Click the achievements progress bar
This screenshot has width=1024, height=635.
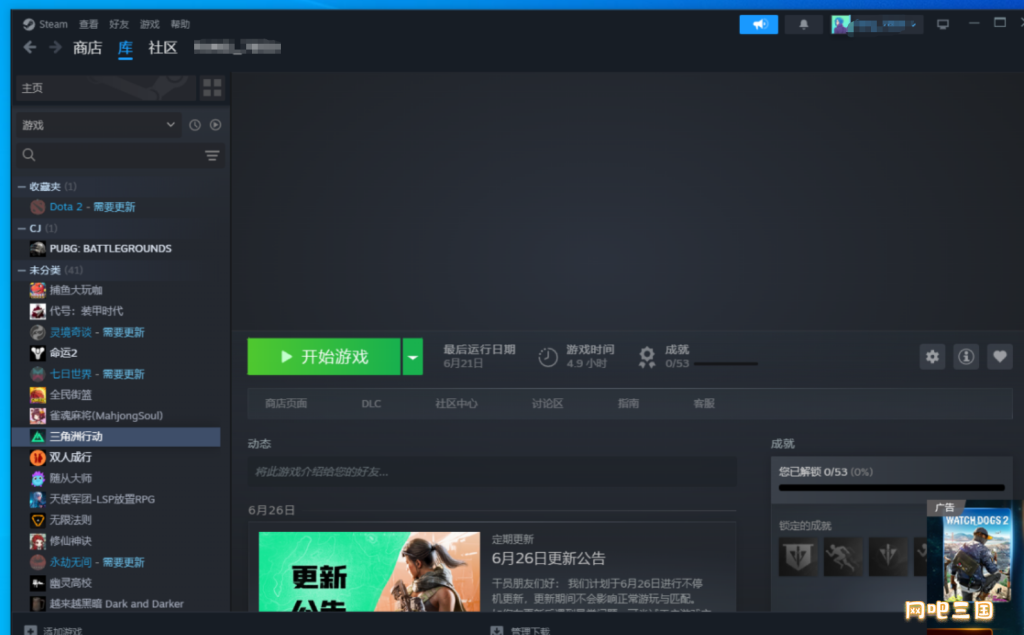[891, 487]
